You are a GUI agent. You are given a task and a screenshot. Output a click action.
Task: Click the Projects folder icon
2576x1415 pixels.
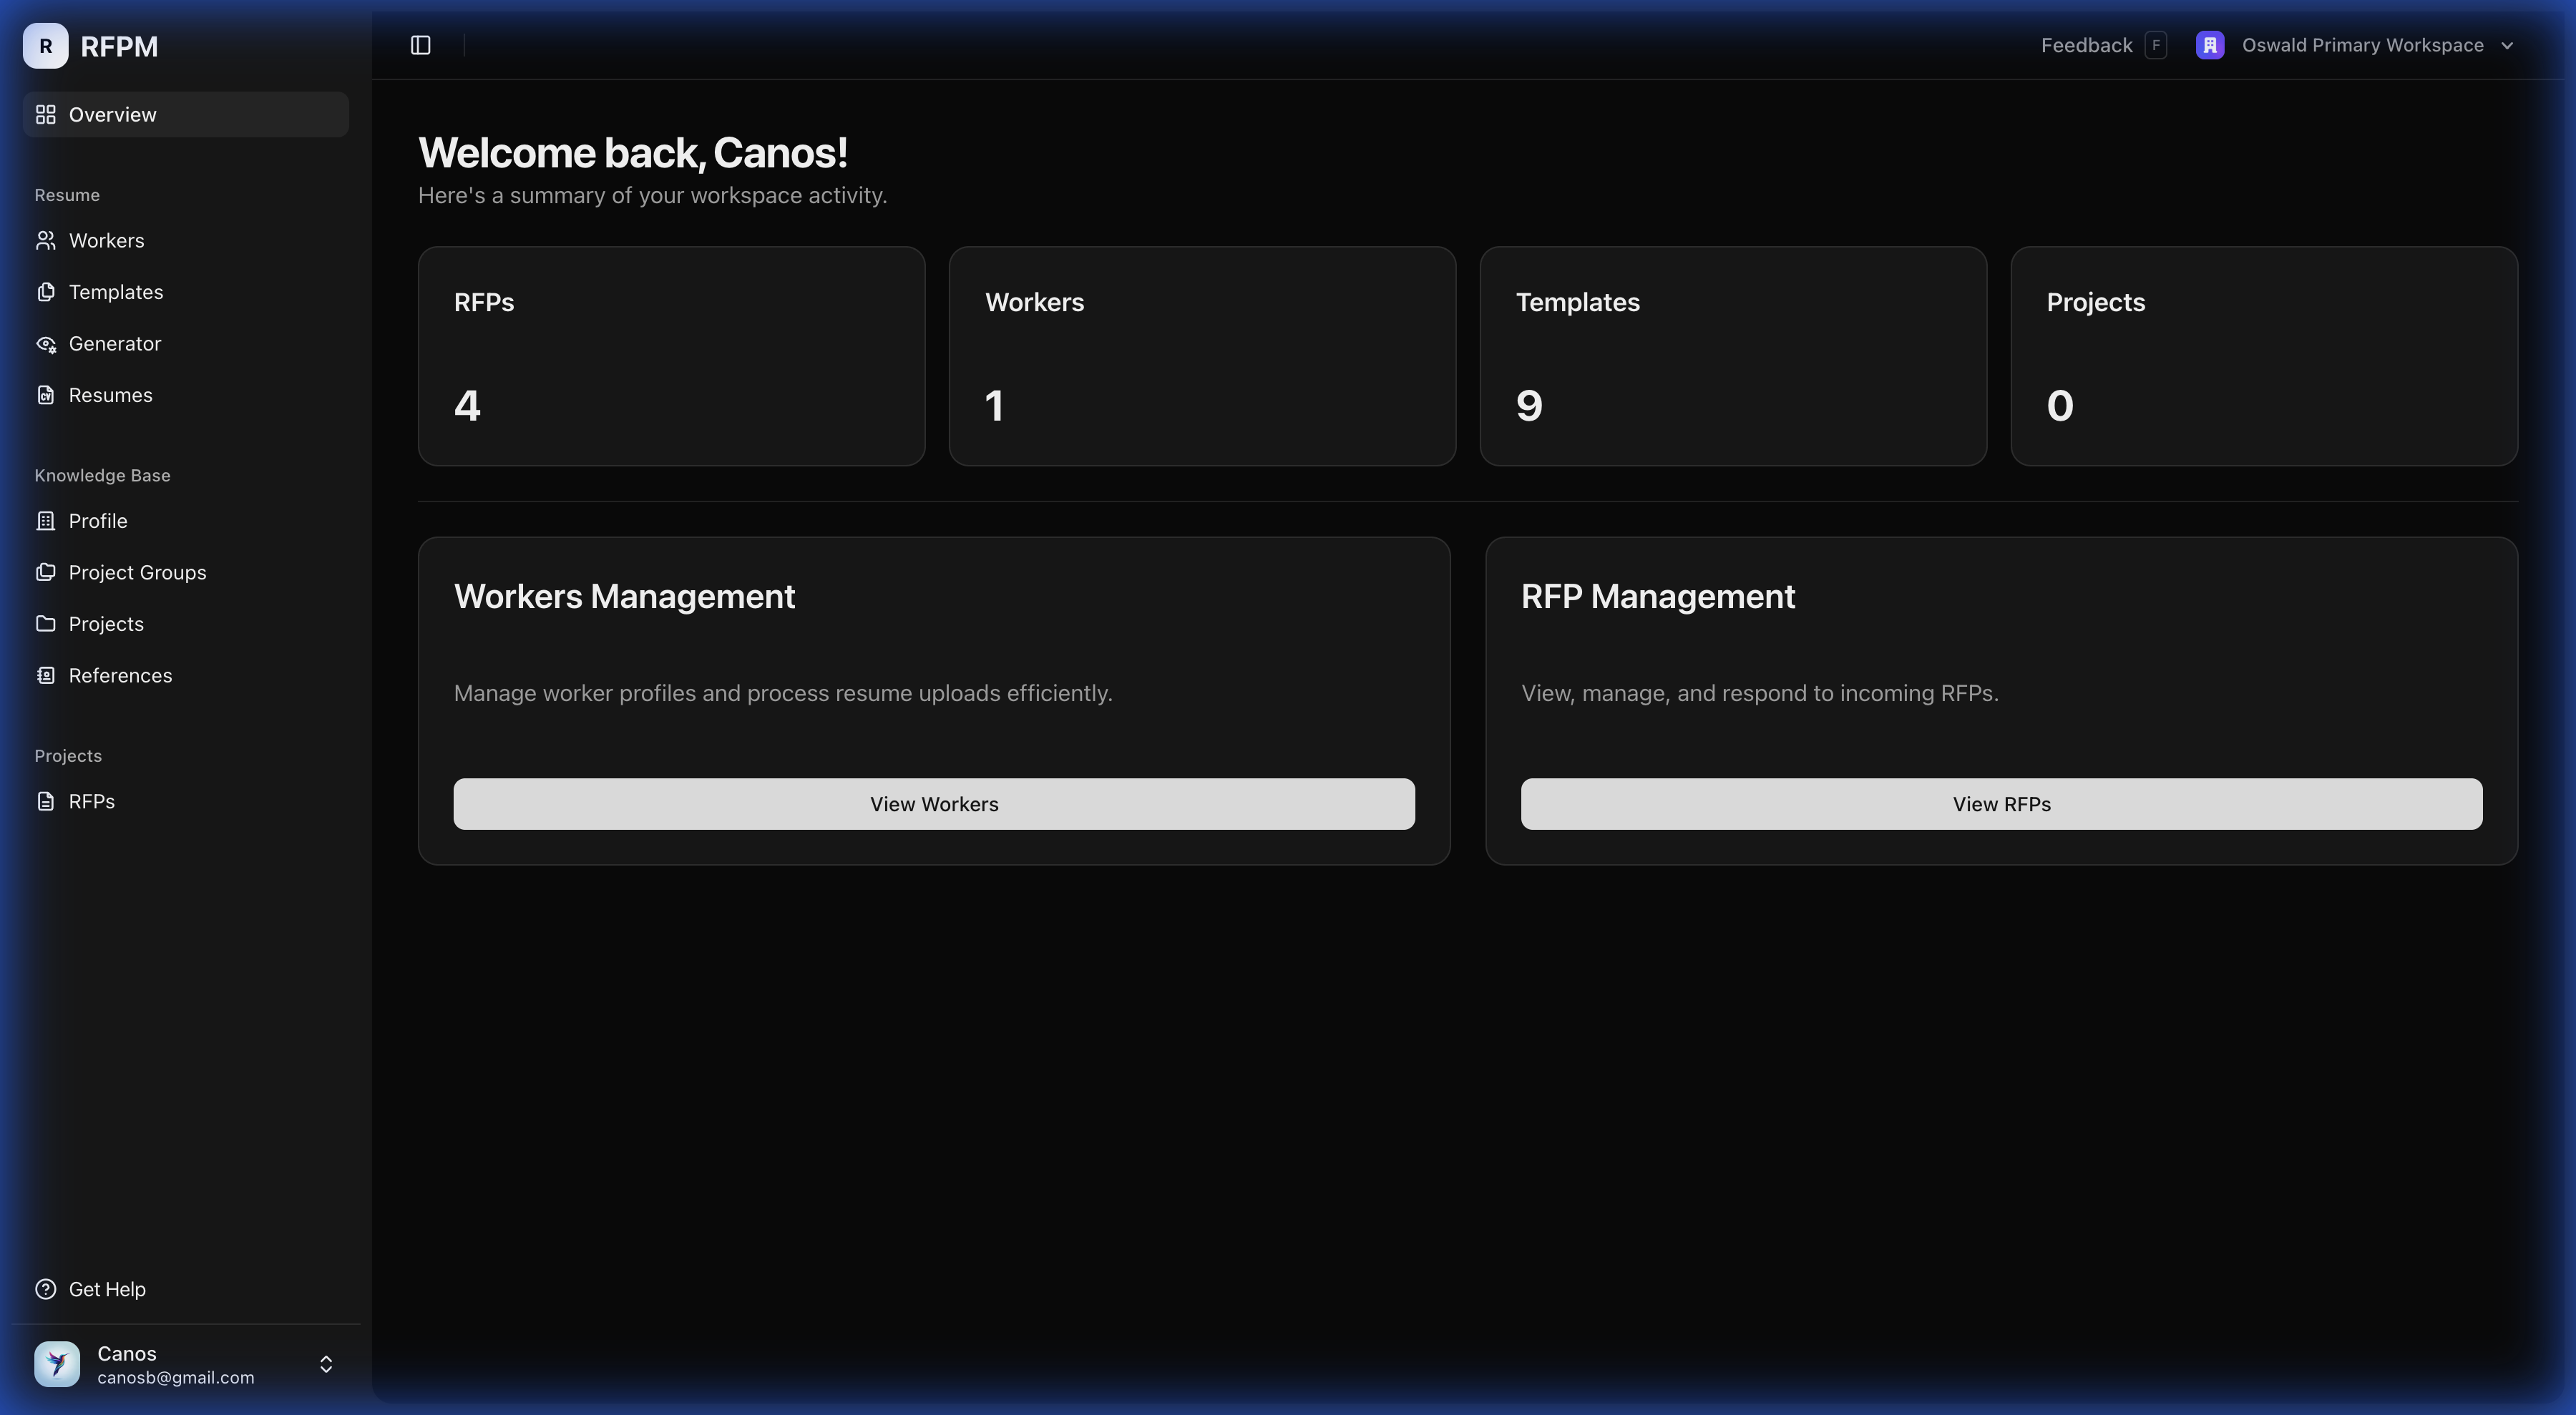click(47, 623)
